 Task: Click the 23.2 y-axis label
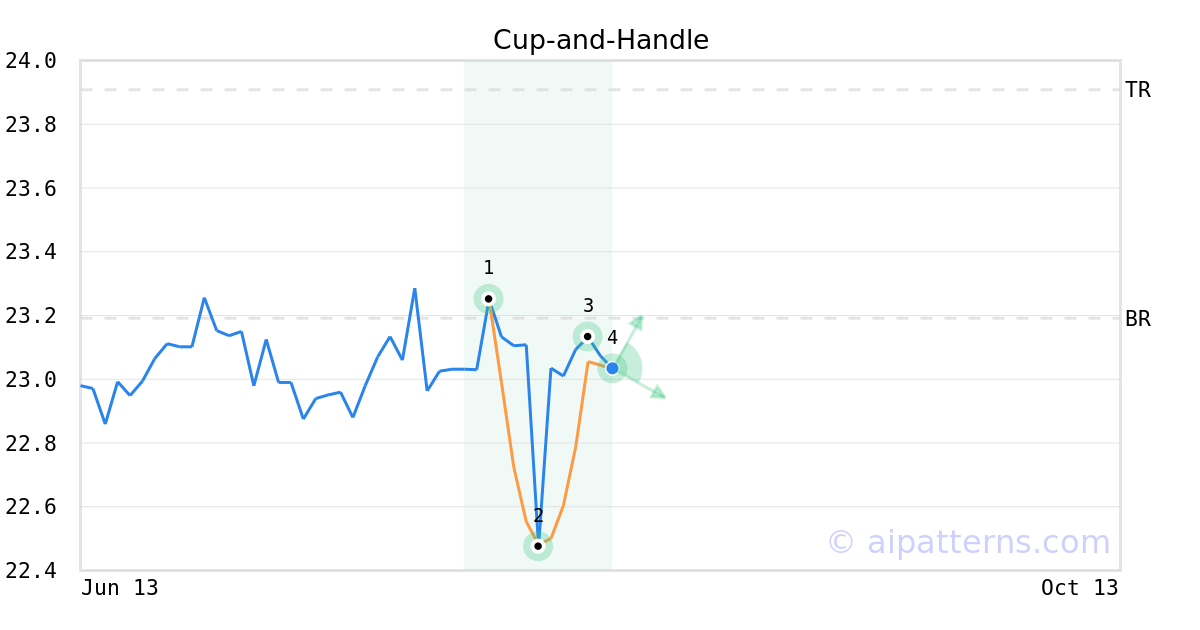click(31, 316)
